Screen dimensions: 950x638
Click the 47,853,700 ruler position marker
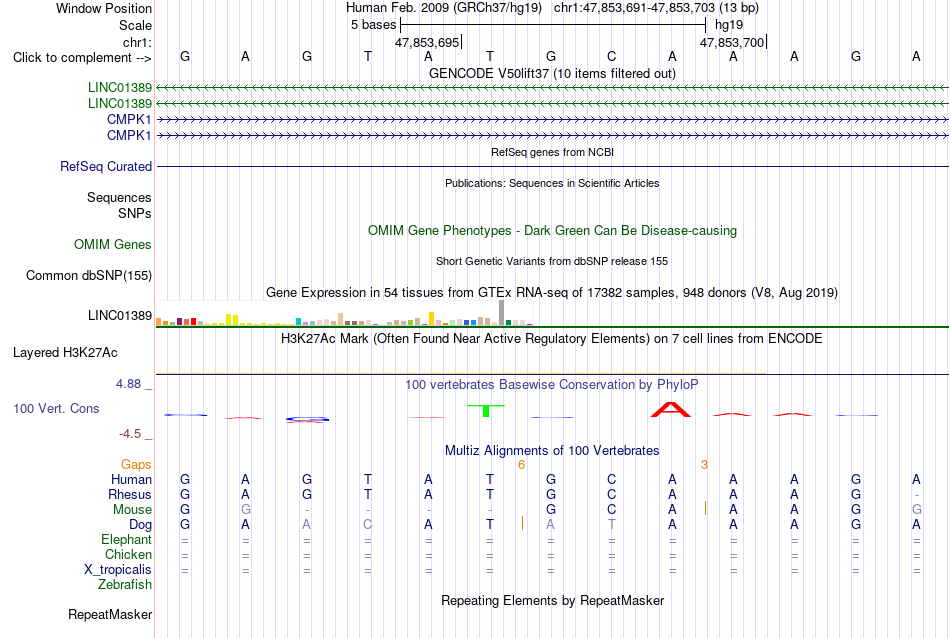click(732, 42)
